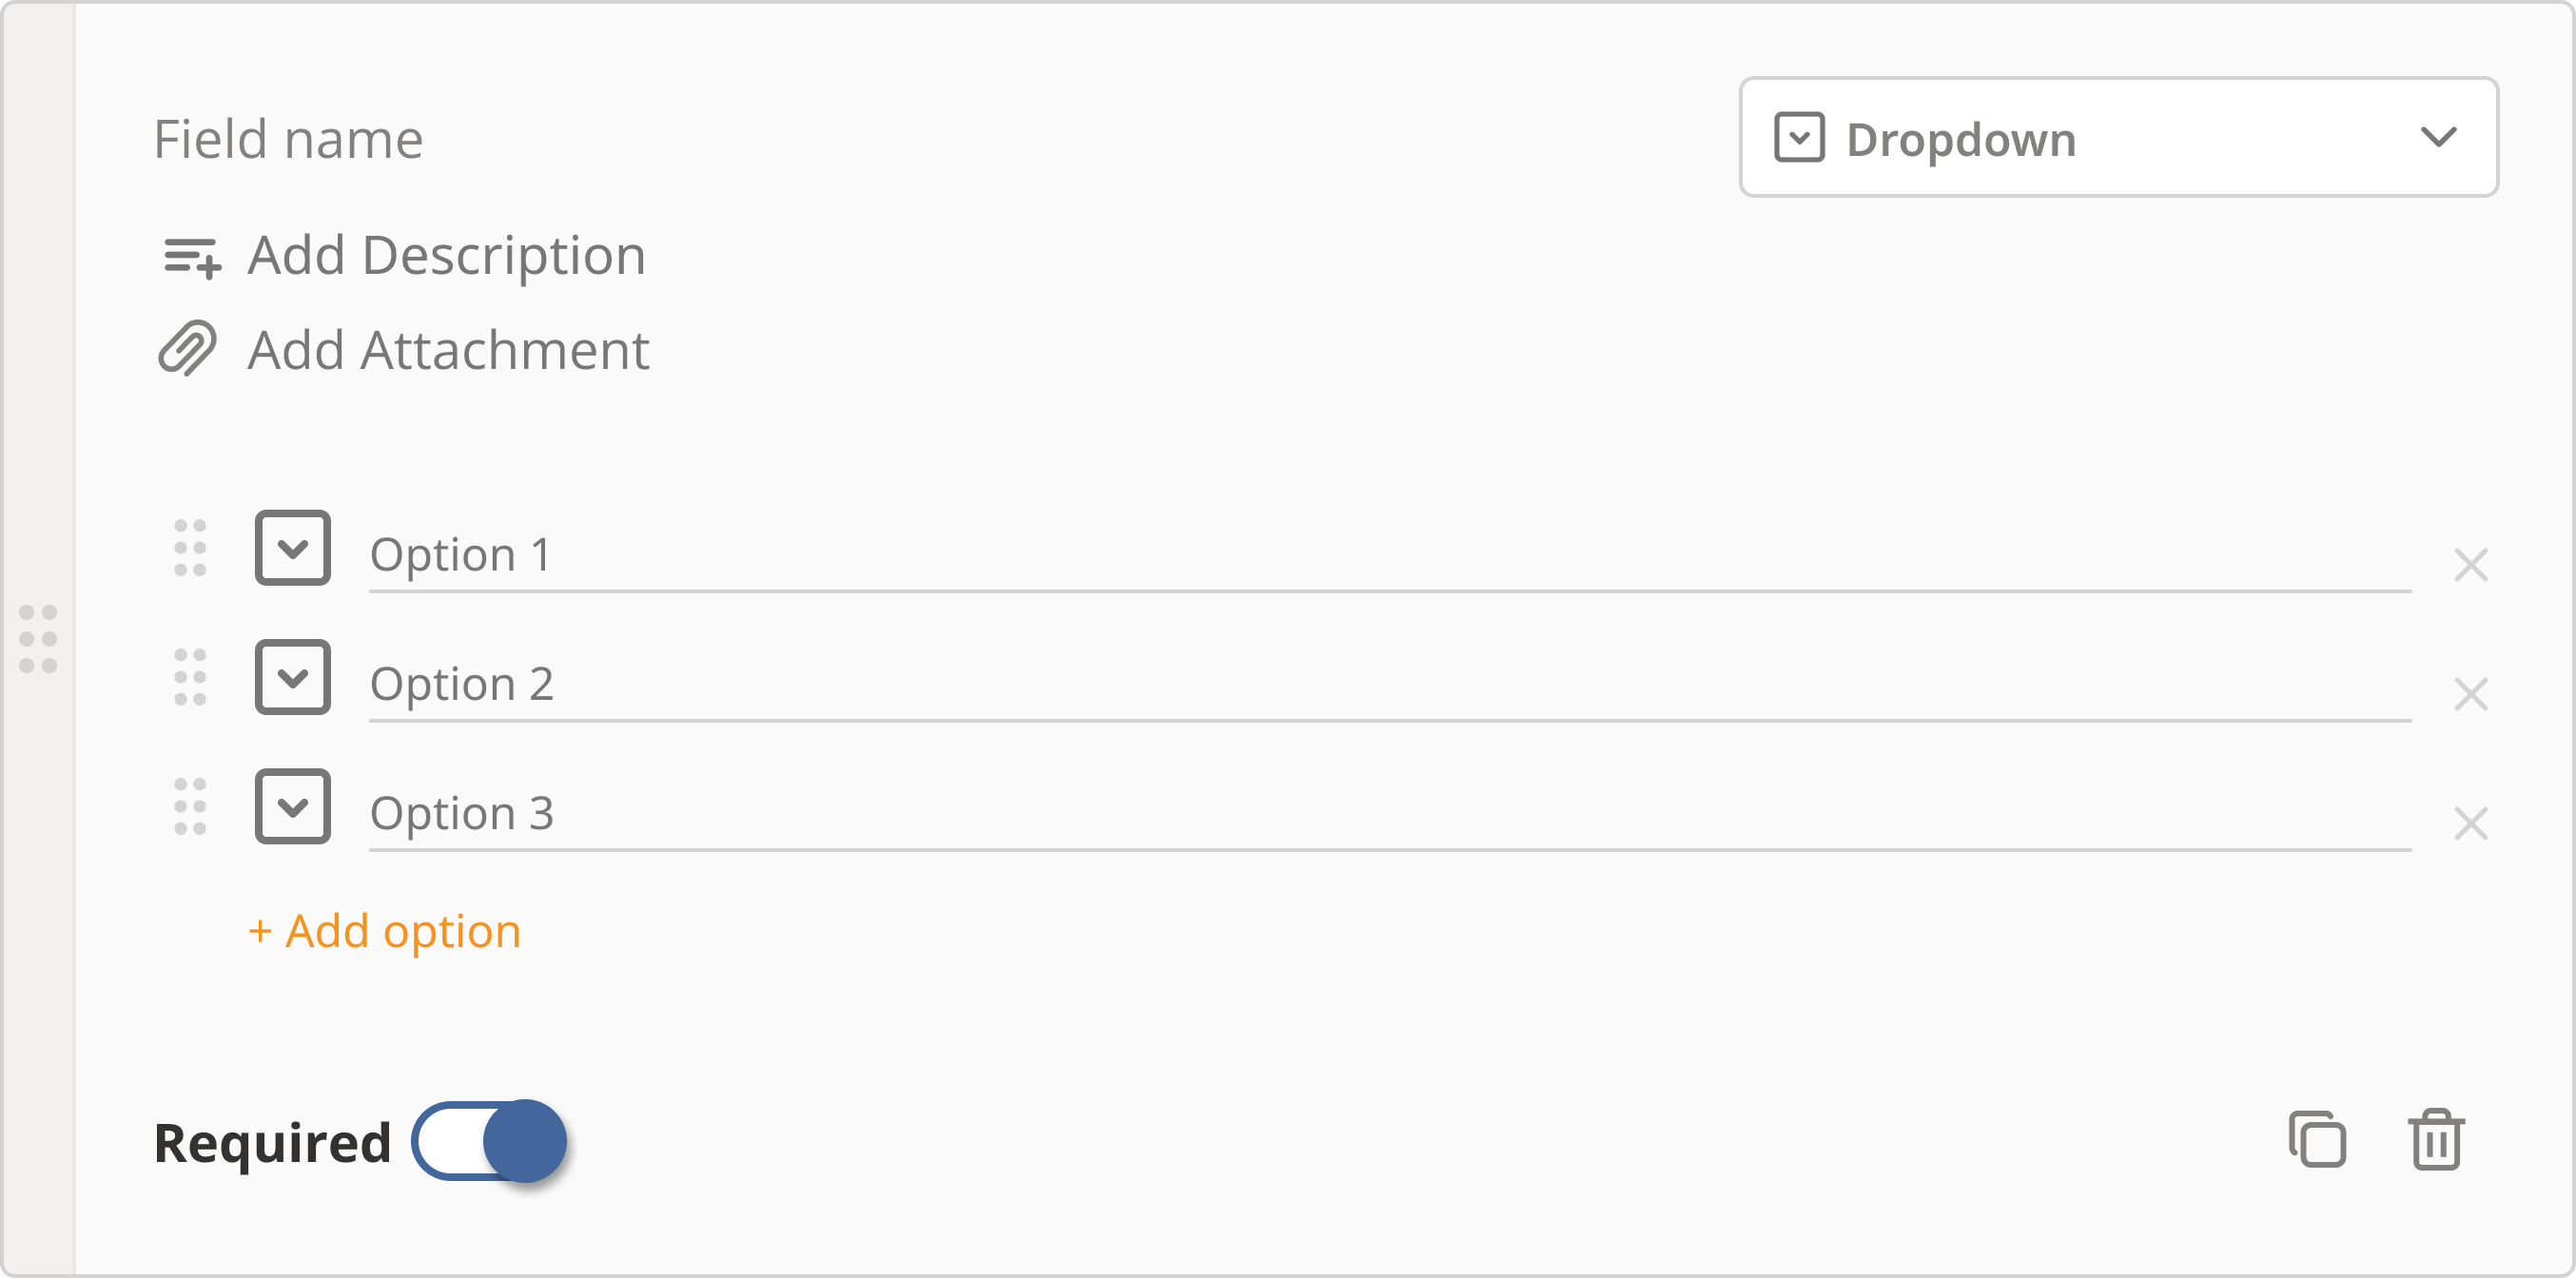
Task: Toggle the Required switch
Action: [489, 1141]
